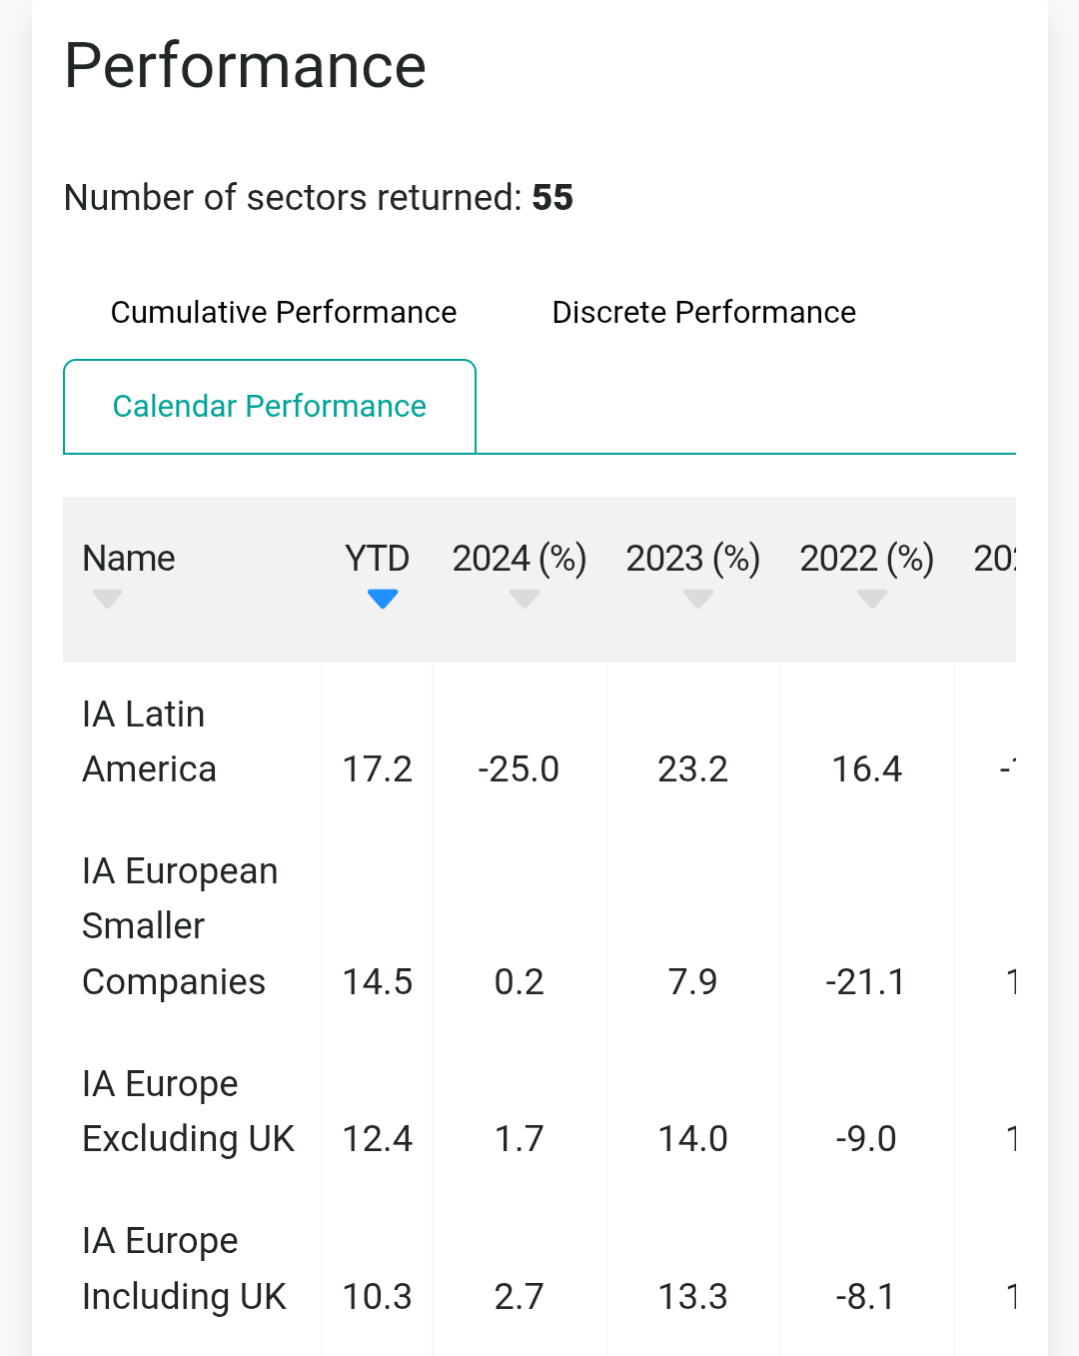Open IA Europe Including UK sector
Viewport: 1079px width, 1356px height.
(x=184, y=1268)
